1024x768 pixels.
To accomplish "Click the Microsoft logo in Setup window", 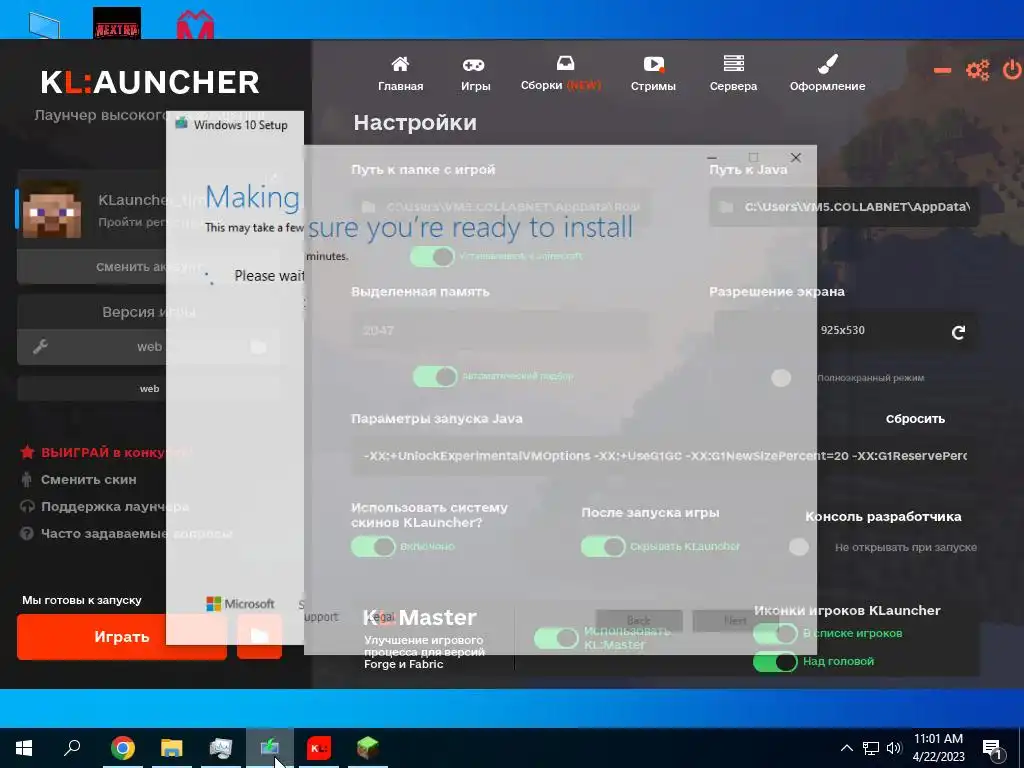I will pos(240,603).
